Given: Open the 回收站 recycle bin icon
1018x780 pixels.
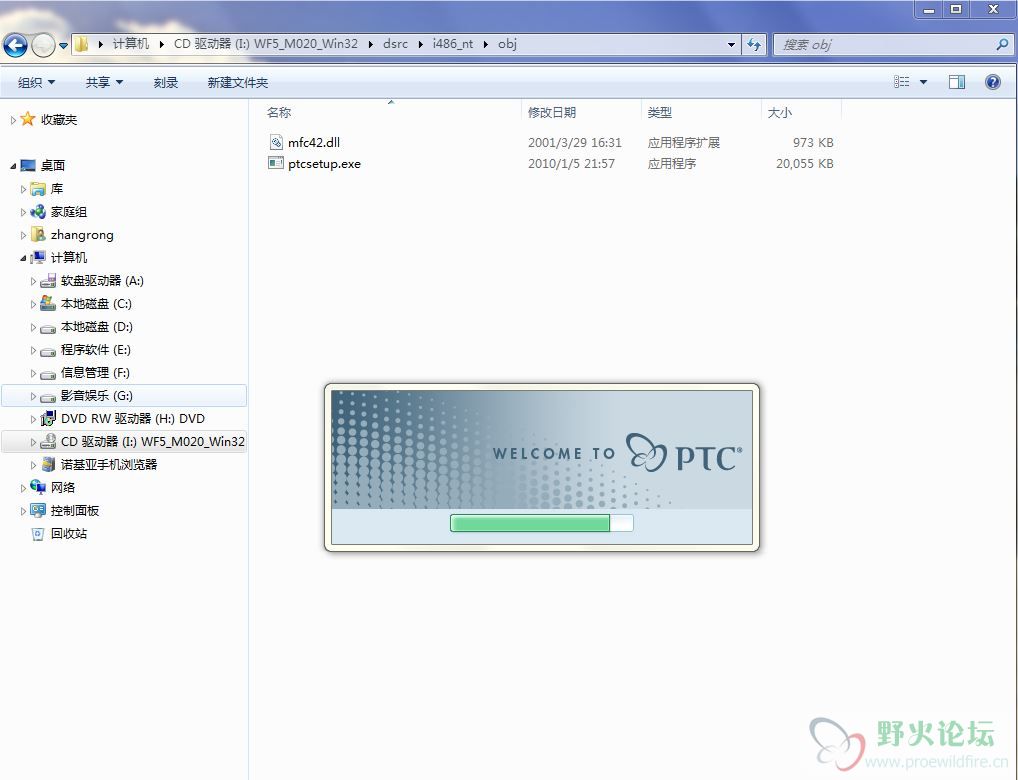Looking at the screenshot, I should tap(38, 534).
